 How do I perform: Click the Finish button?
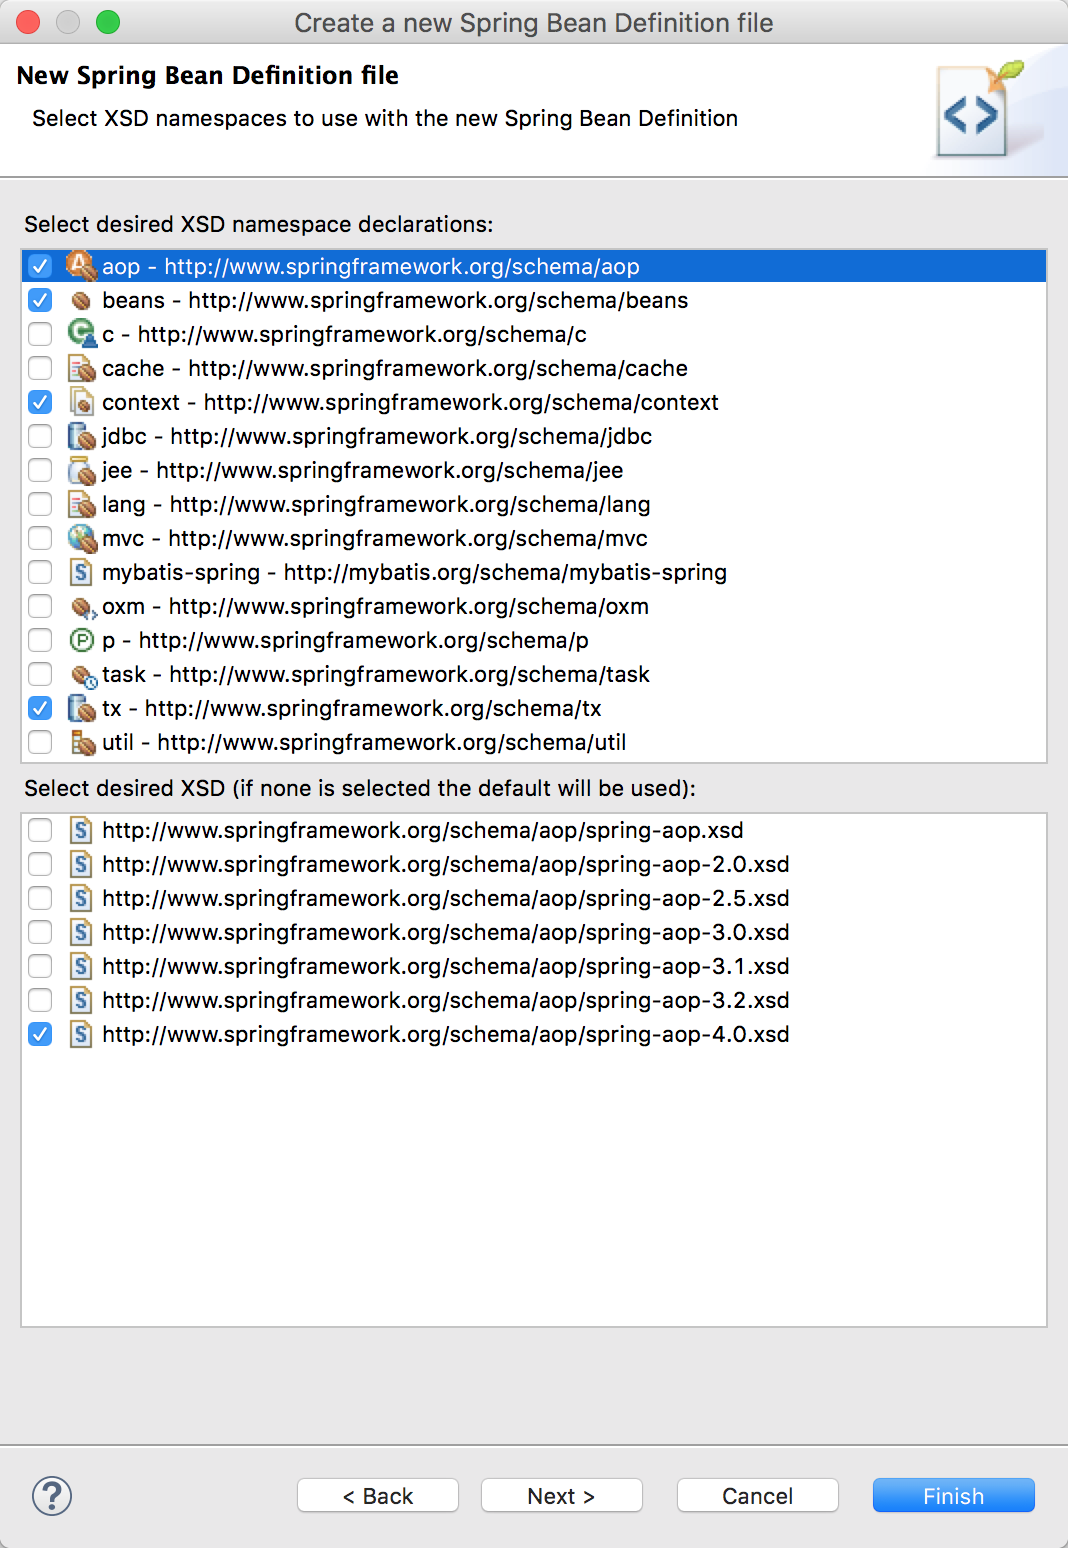pos(954,1496)
